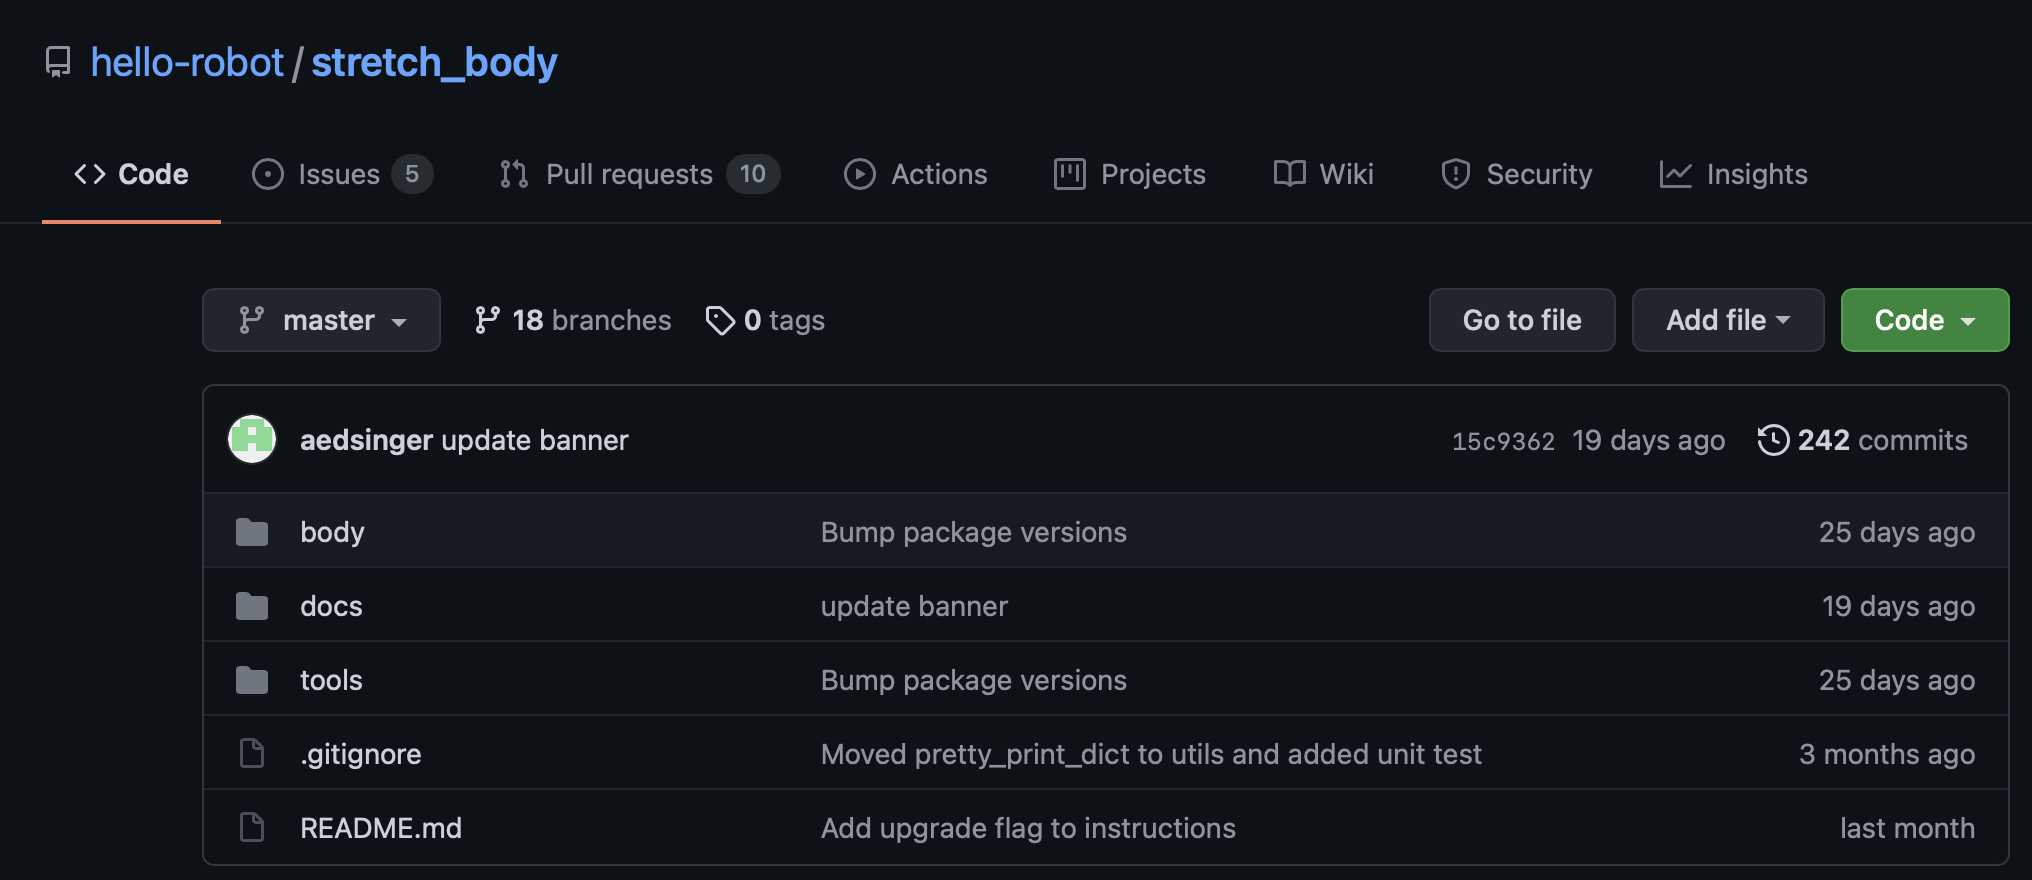
Task: Click the repository book icon beside hello-robot
Action: click(x=58, y=62)
